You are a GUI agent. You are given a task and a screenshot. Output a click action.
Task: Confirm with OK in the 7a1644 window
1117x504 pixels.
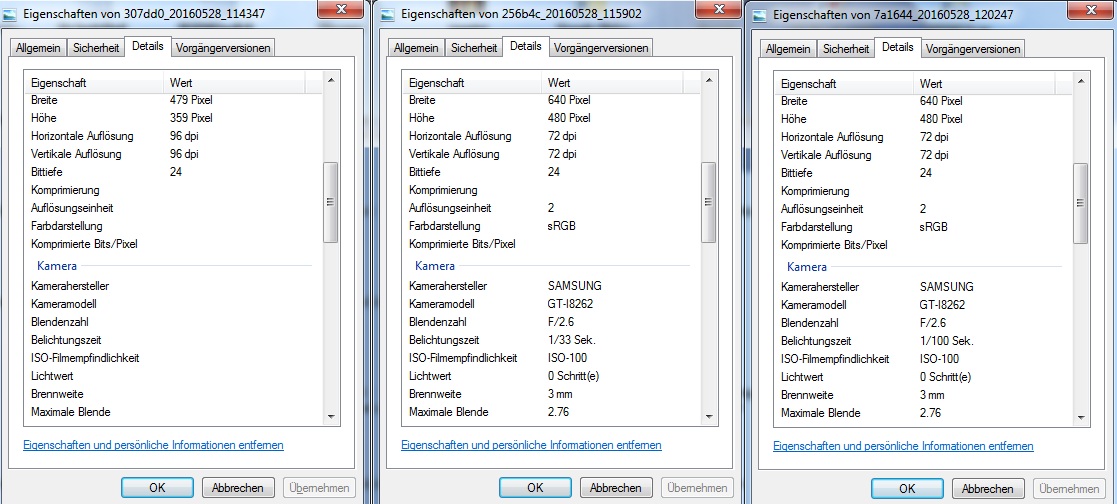point(907,488)
